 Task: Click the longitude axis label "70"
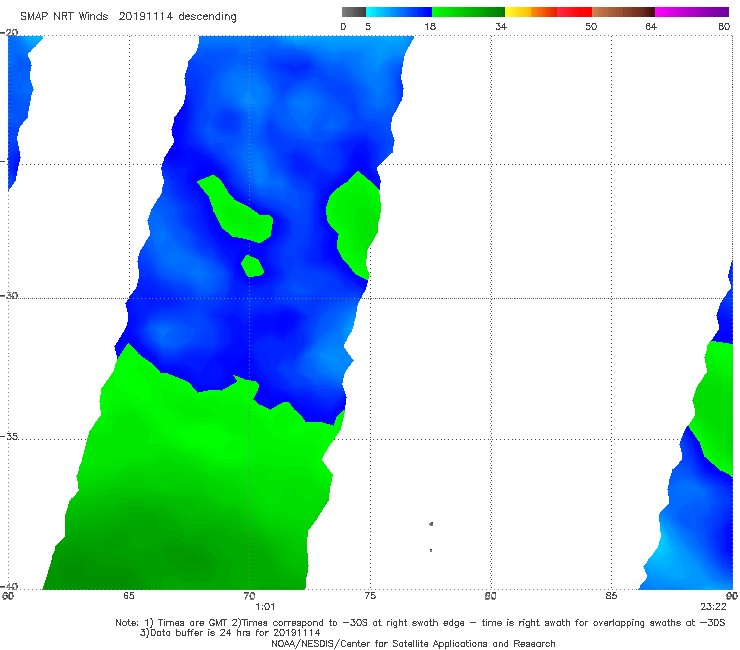click(249, 596)
